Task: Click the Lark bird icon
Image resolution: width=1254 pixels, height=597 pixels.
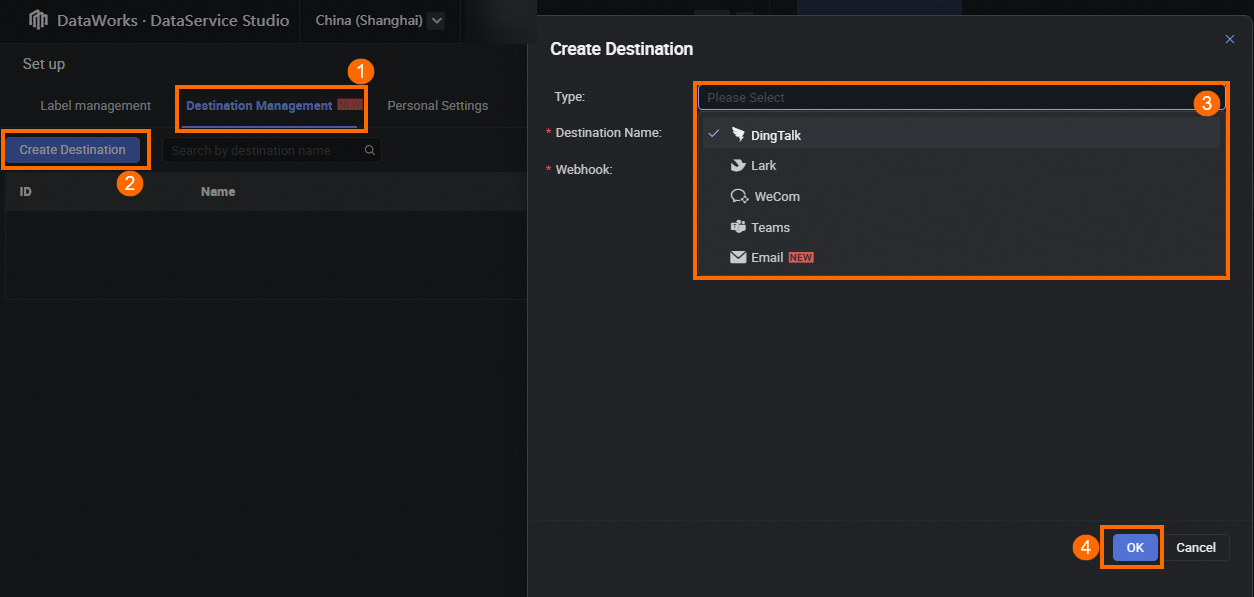Action: 738,165
